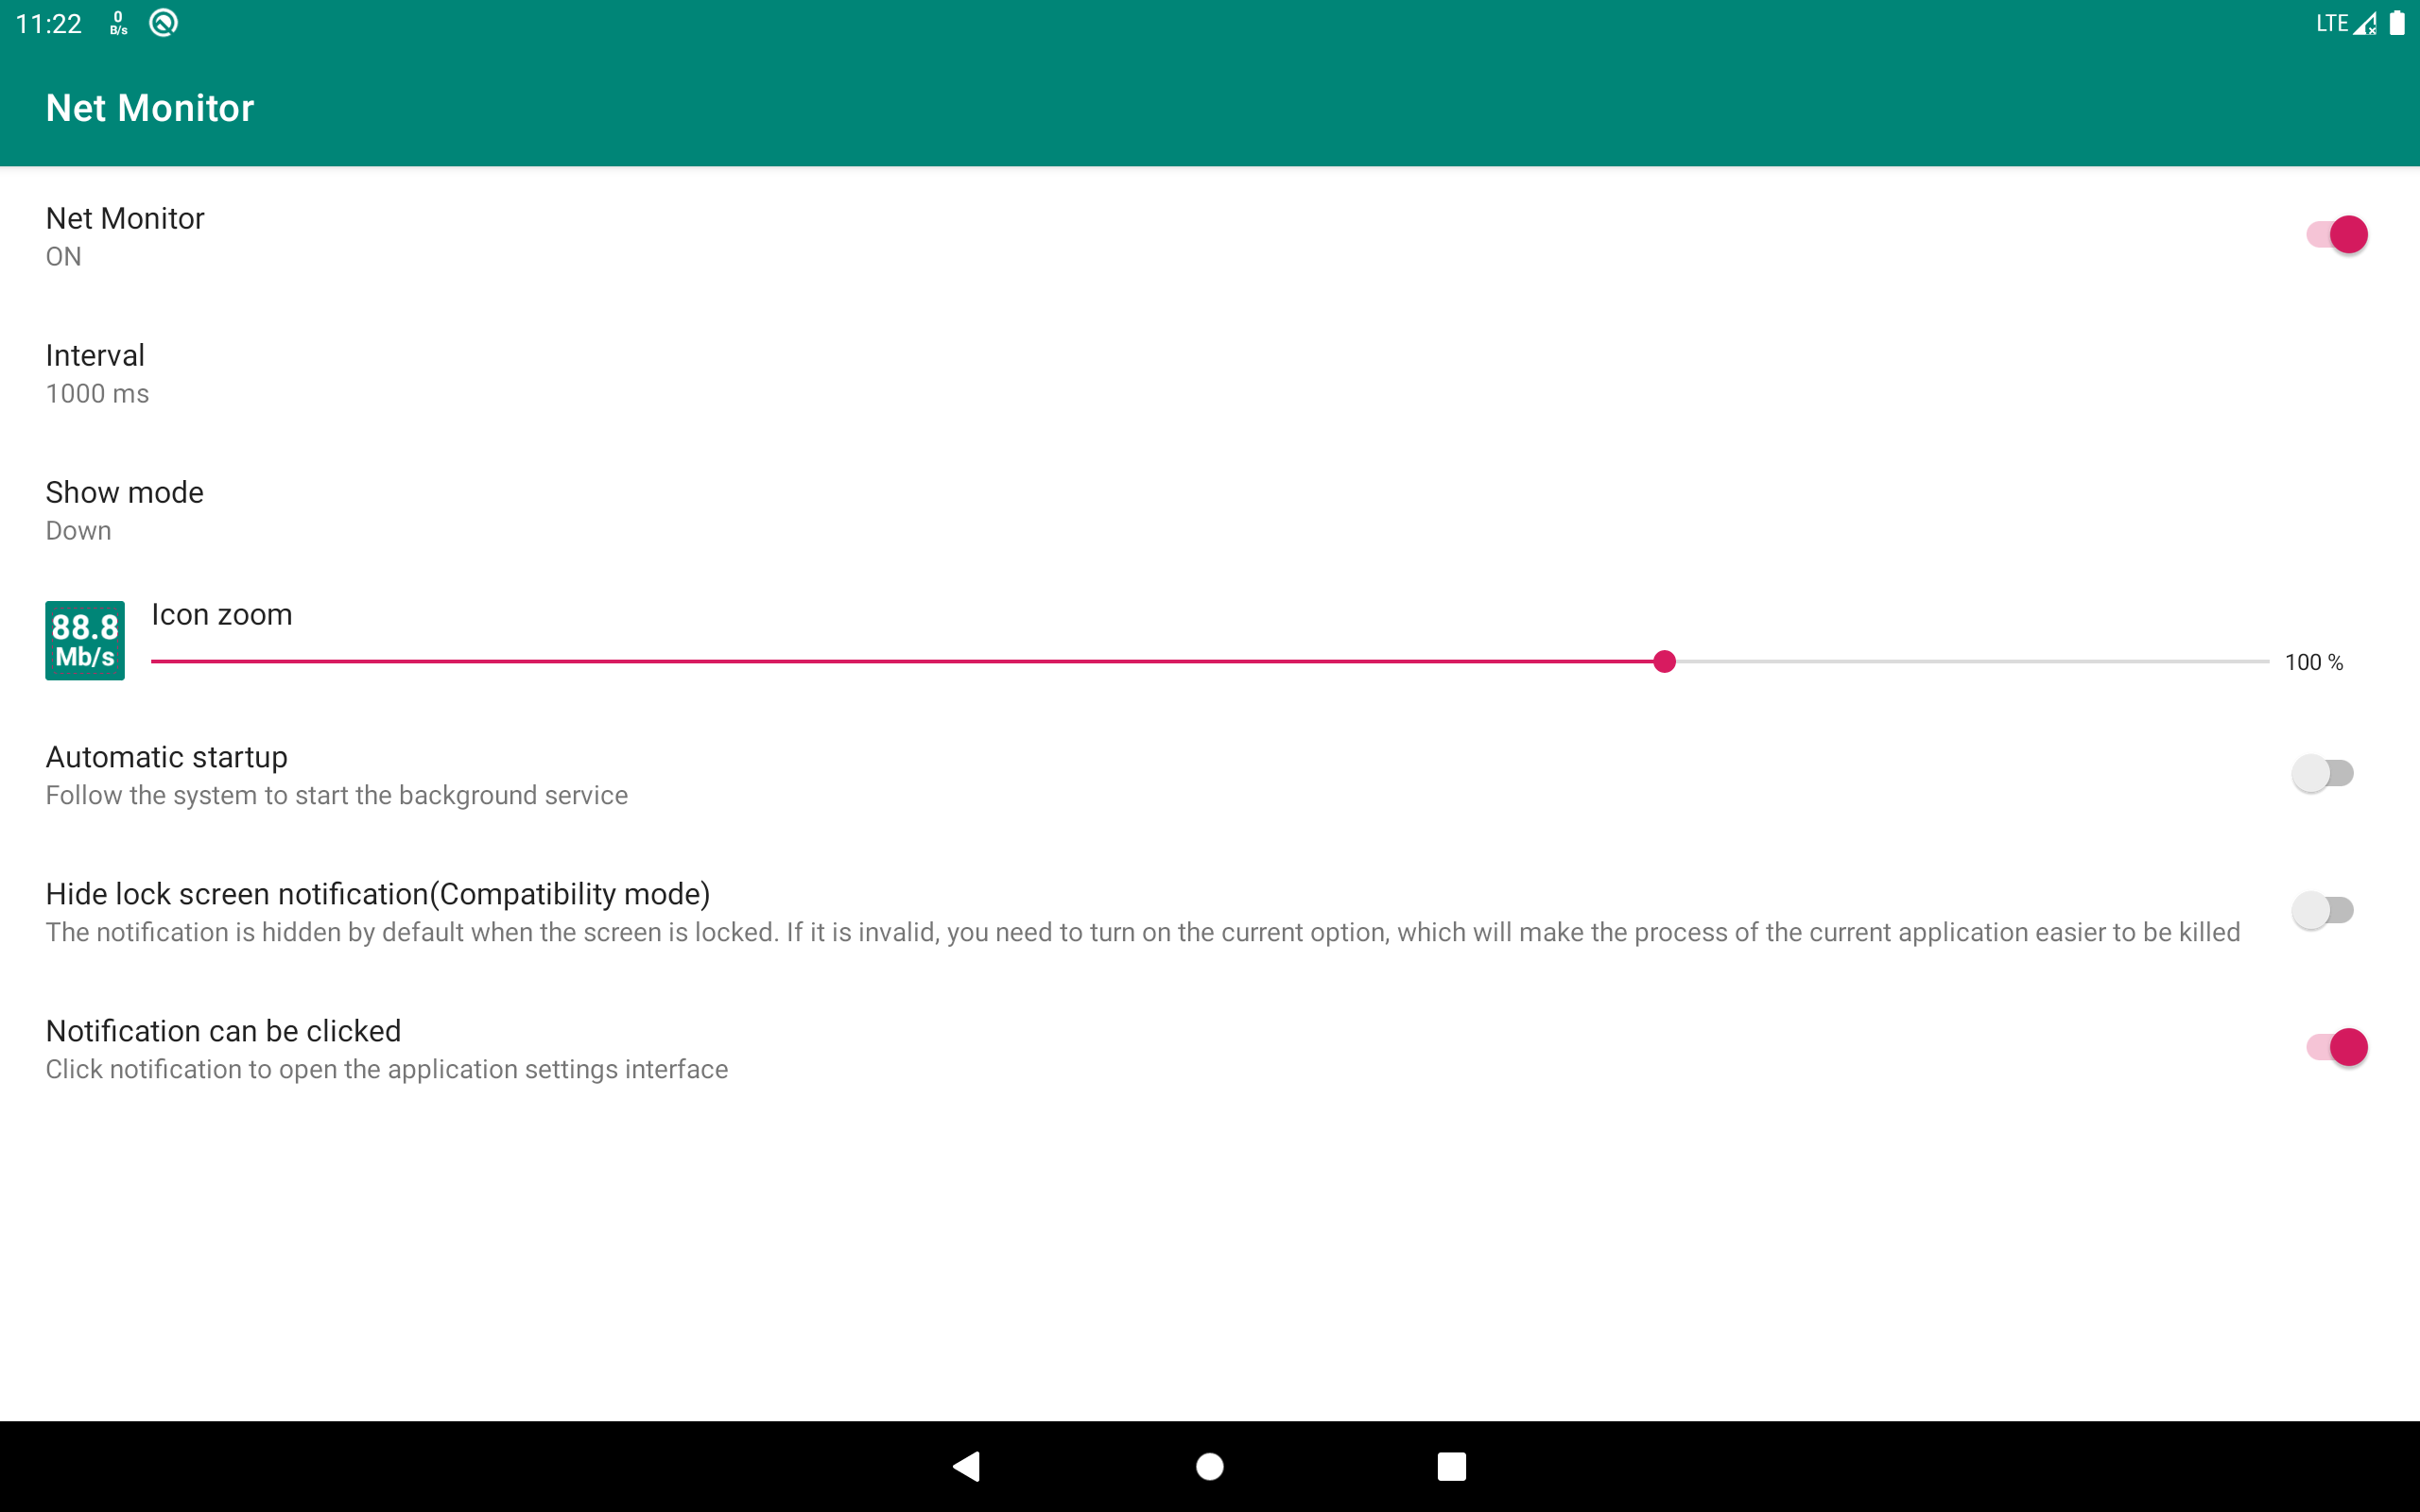Open the Interval setting
Viewport: 2420px width, 1512px height.
click(1210, 374)
